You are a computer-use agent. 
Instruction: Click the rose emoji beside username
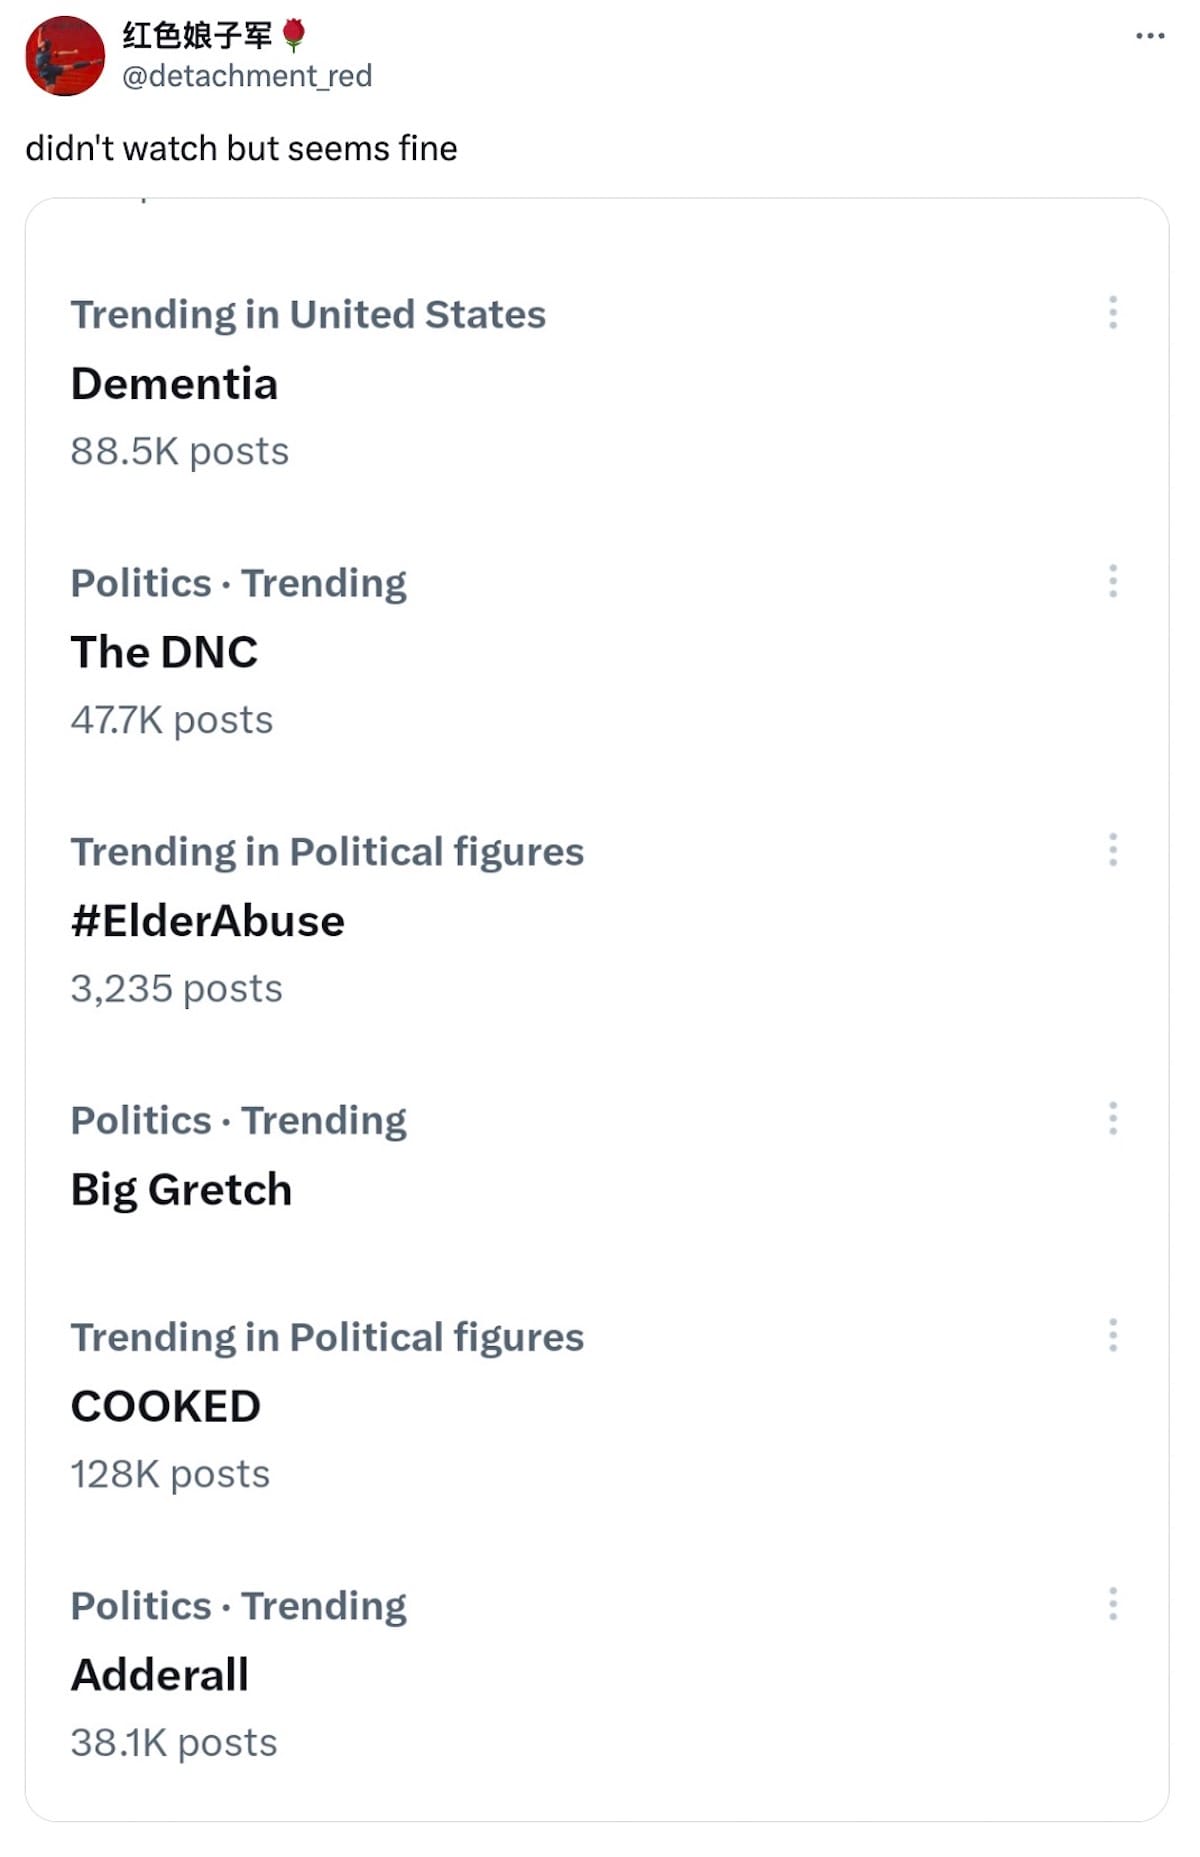(x=293, y=36)
